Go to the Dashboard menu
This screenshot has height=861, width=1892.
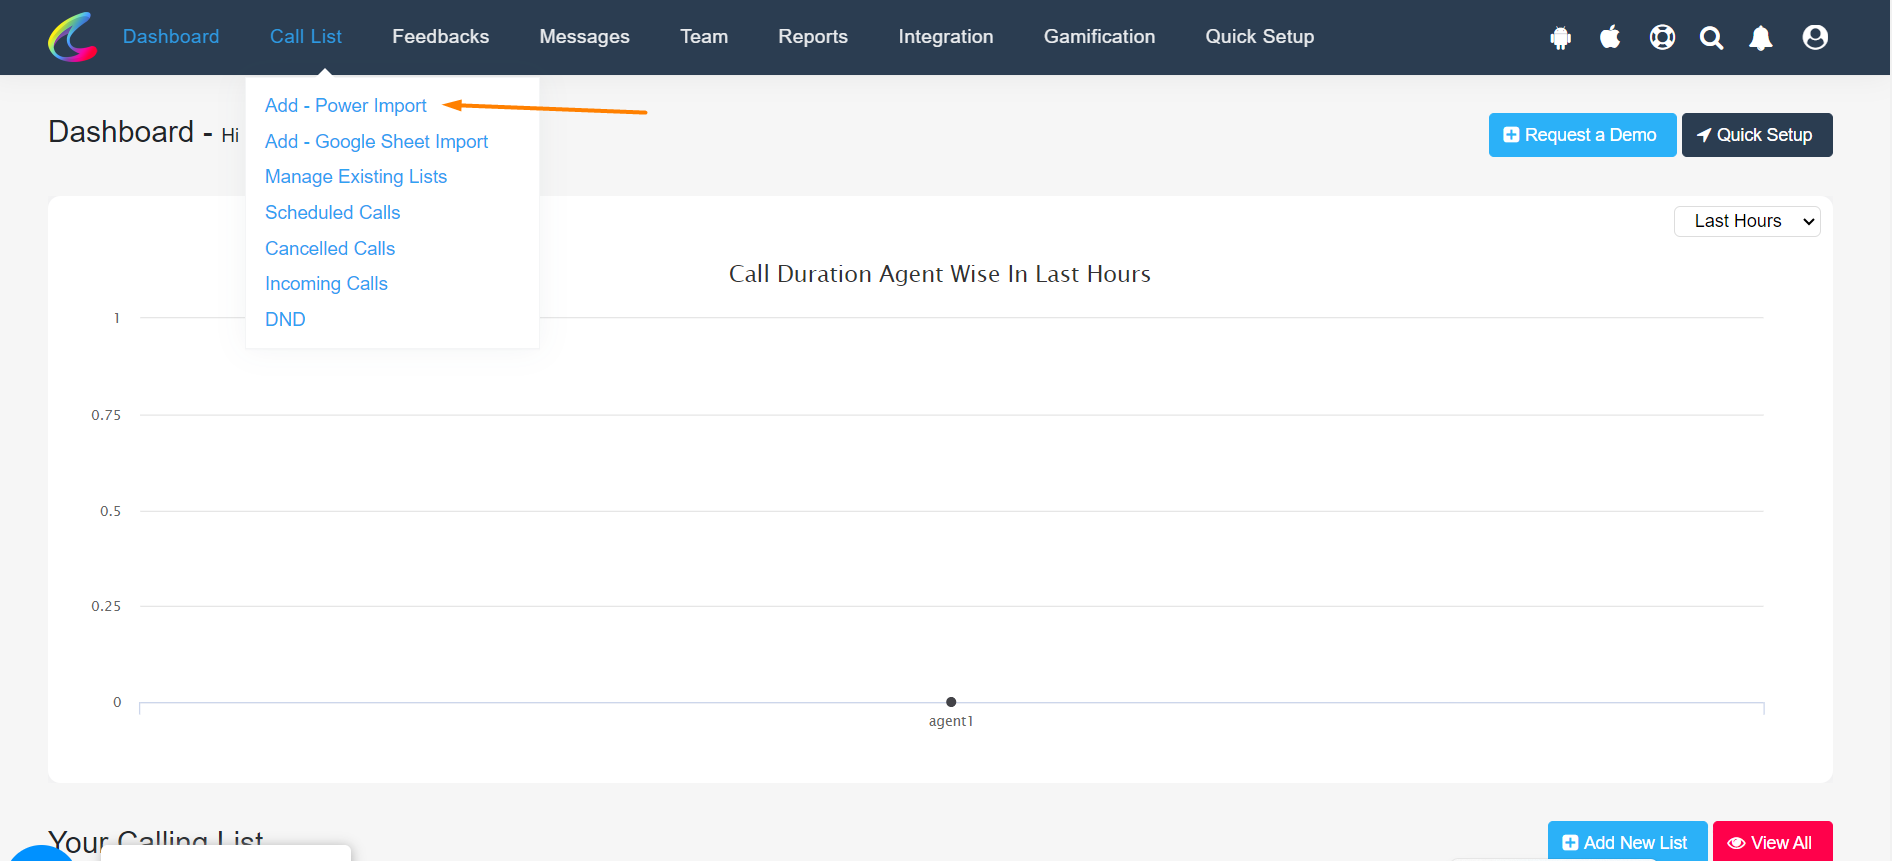click(x=171, y=37)
